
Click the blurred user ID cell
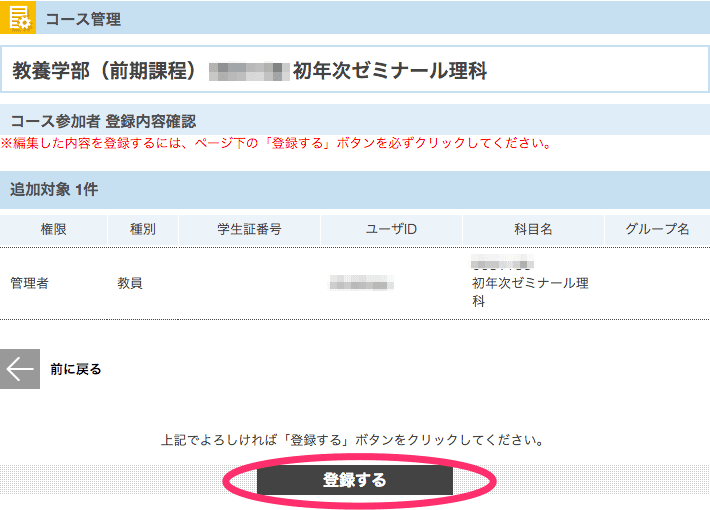[362, 284]
